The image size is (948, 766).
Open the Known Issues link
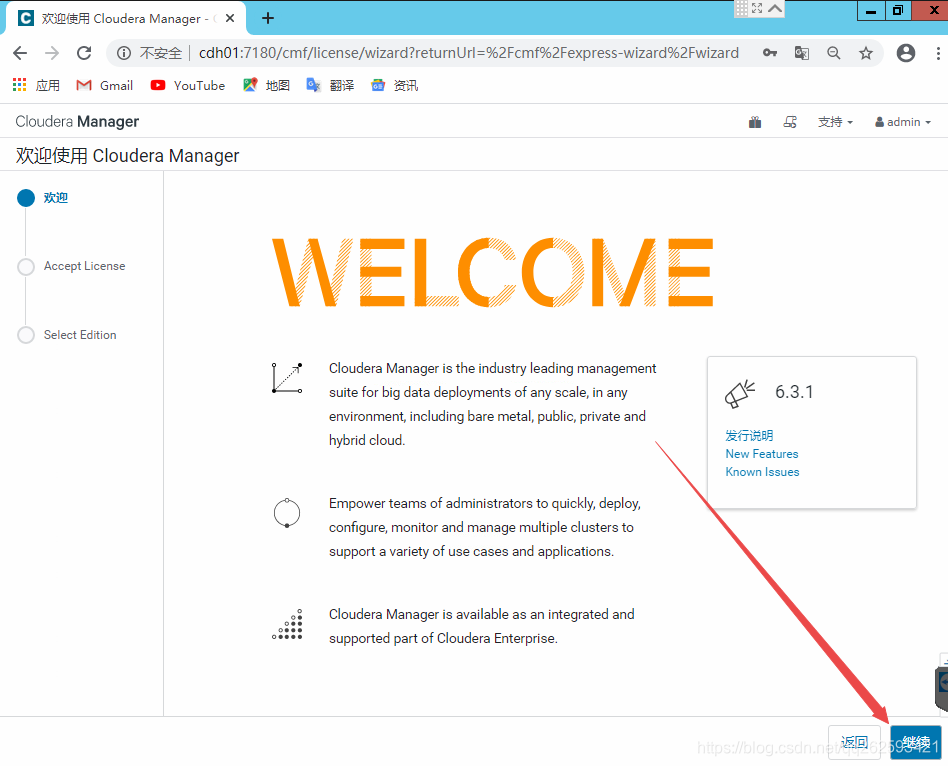[x=762, y=472]
